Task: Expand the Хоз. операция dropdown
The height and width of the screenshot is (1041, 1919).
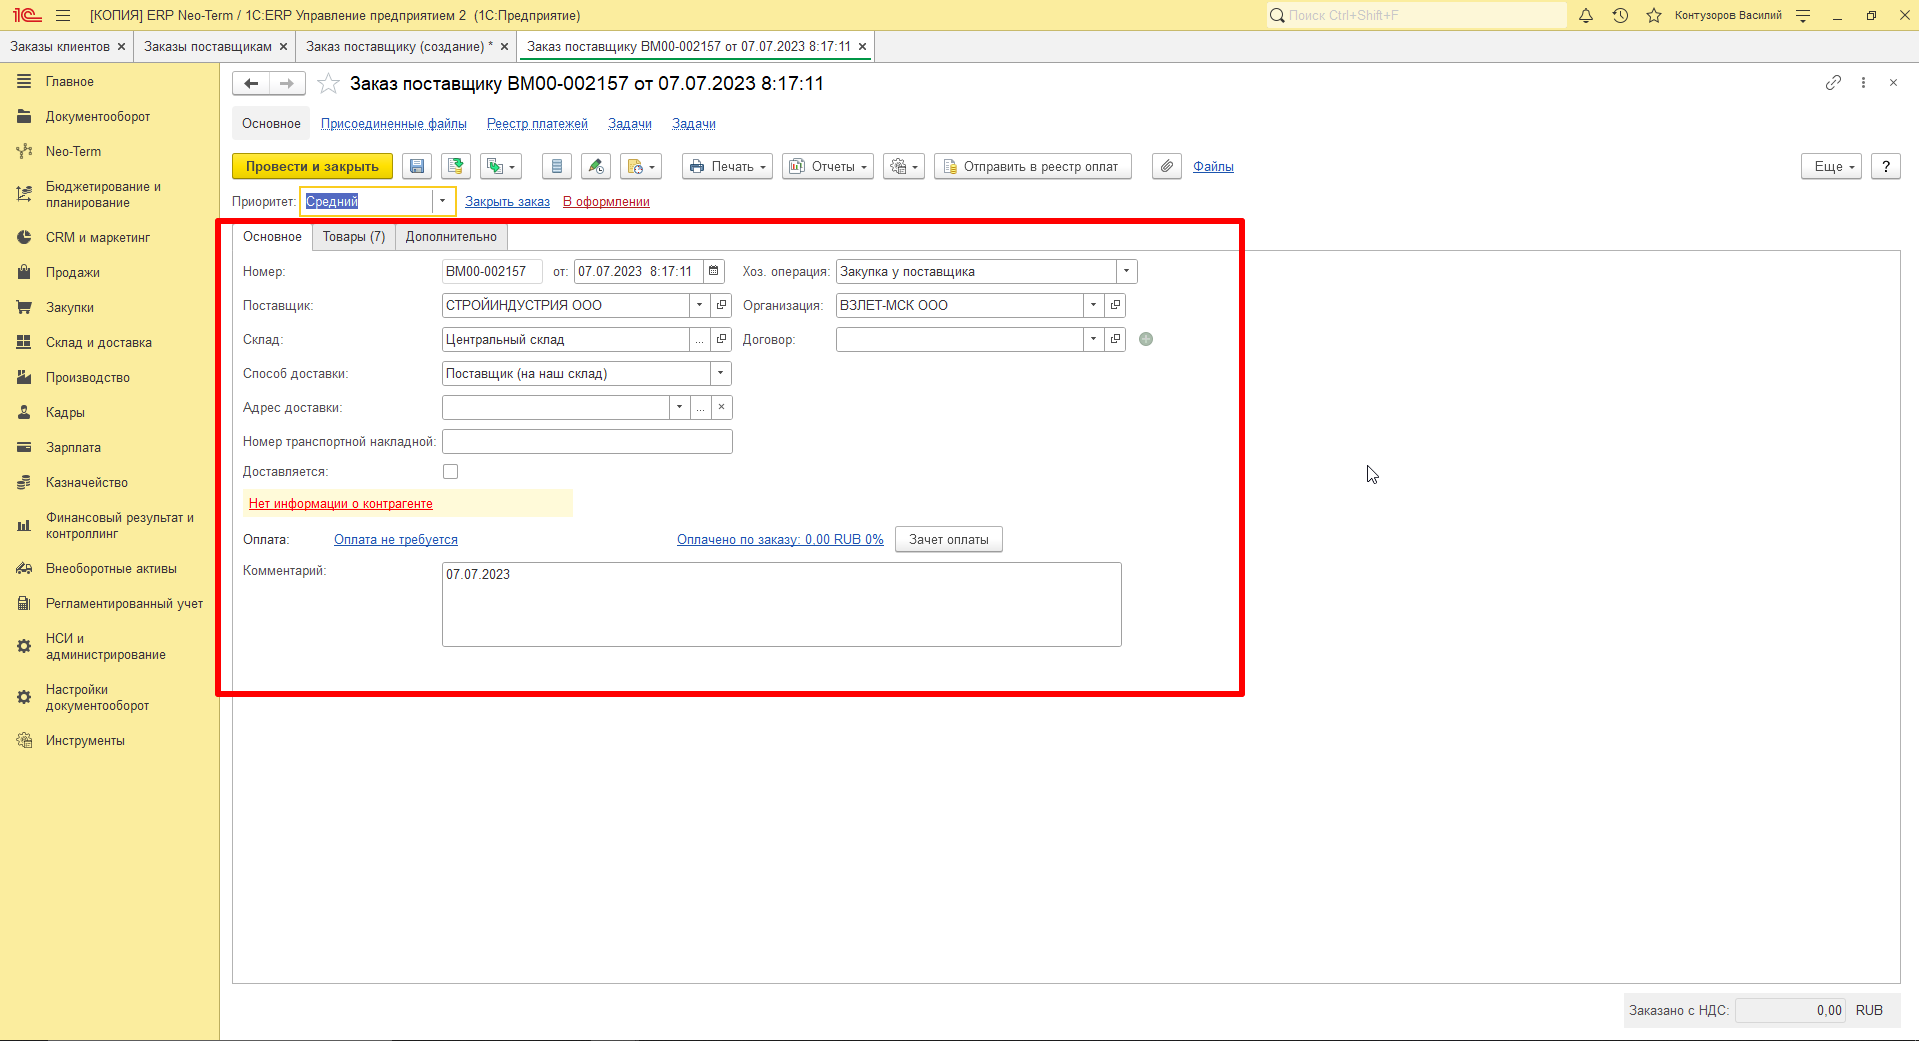Action: (x=1127, y=271)
